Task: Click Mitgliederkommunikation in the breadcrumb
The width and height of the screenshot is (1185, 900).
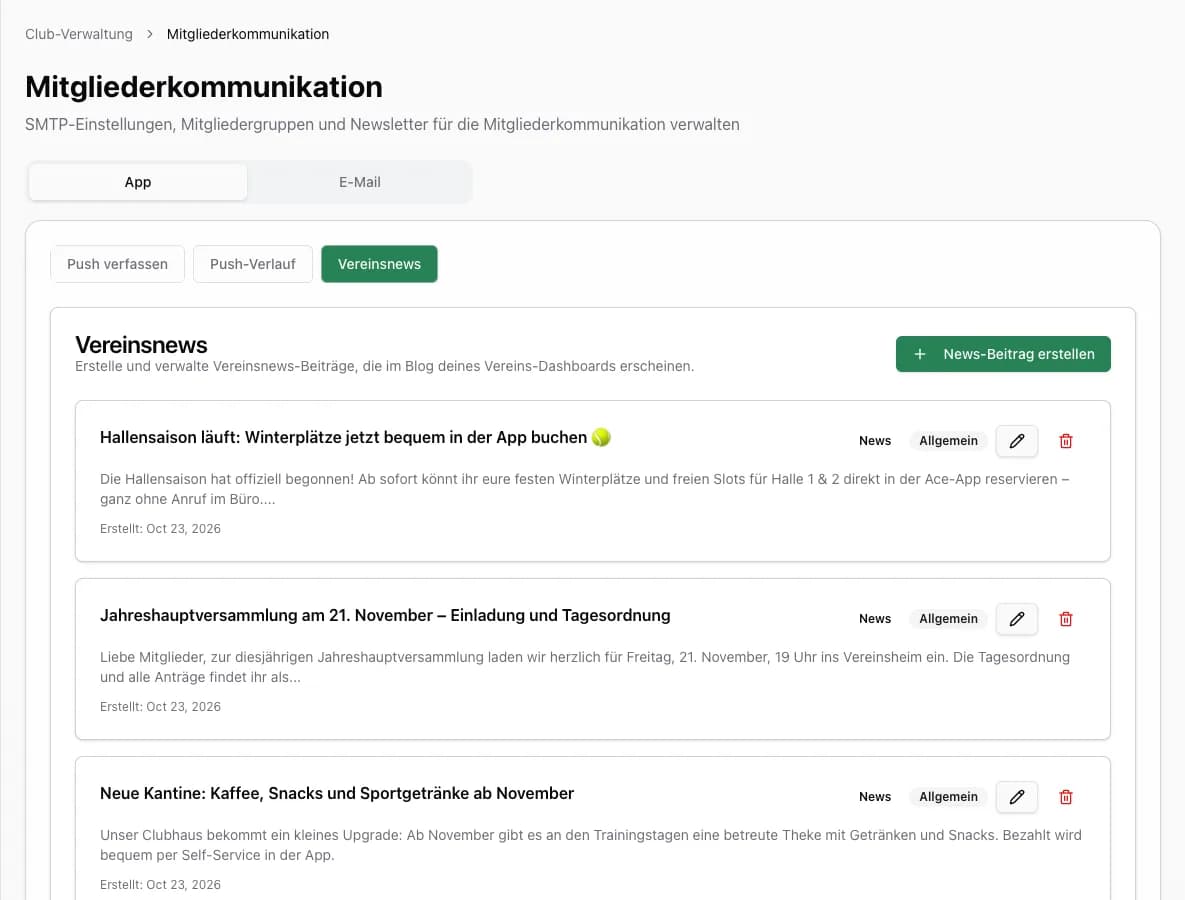Action: 248,34
